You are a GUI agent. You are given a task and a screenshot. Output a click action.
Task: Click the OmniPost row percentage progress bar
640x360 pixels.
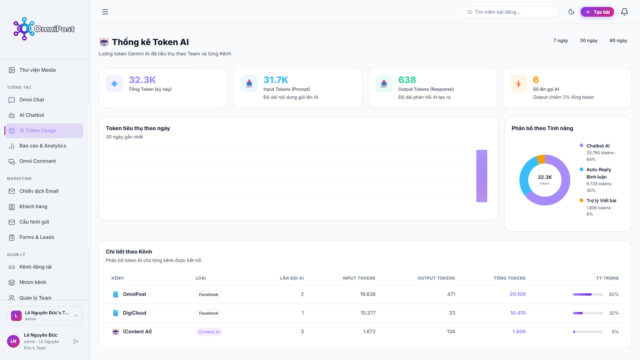coord(588,294)
